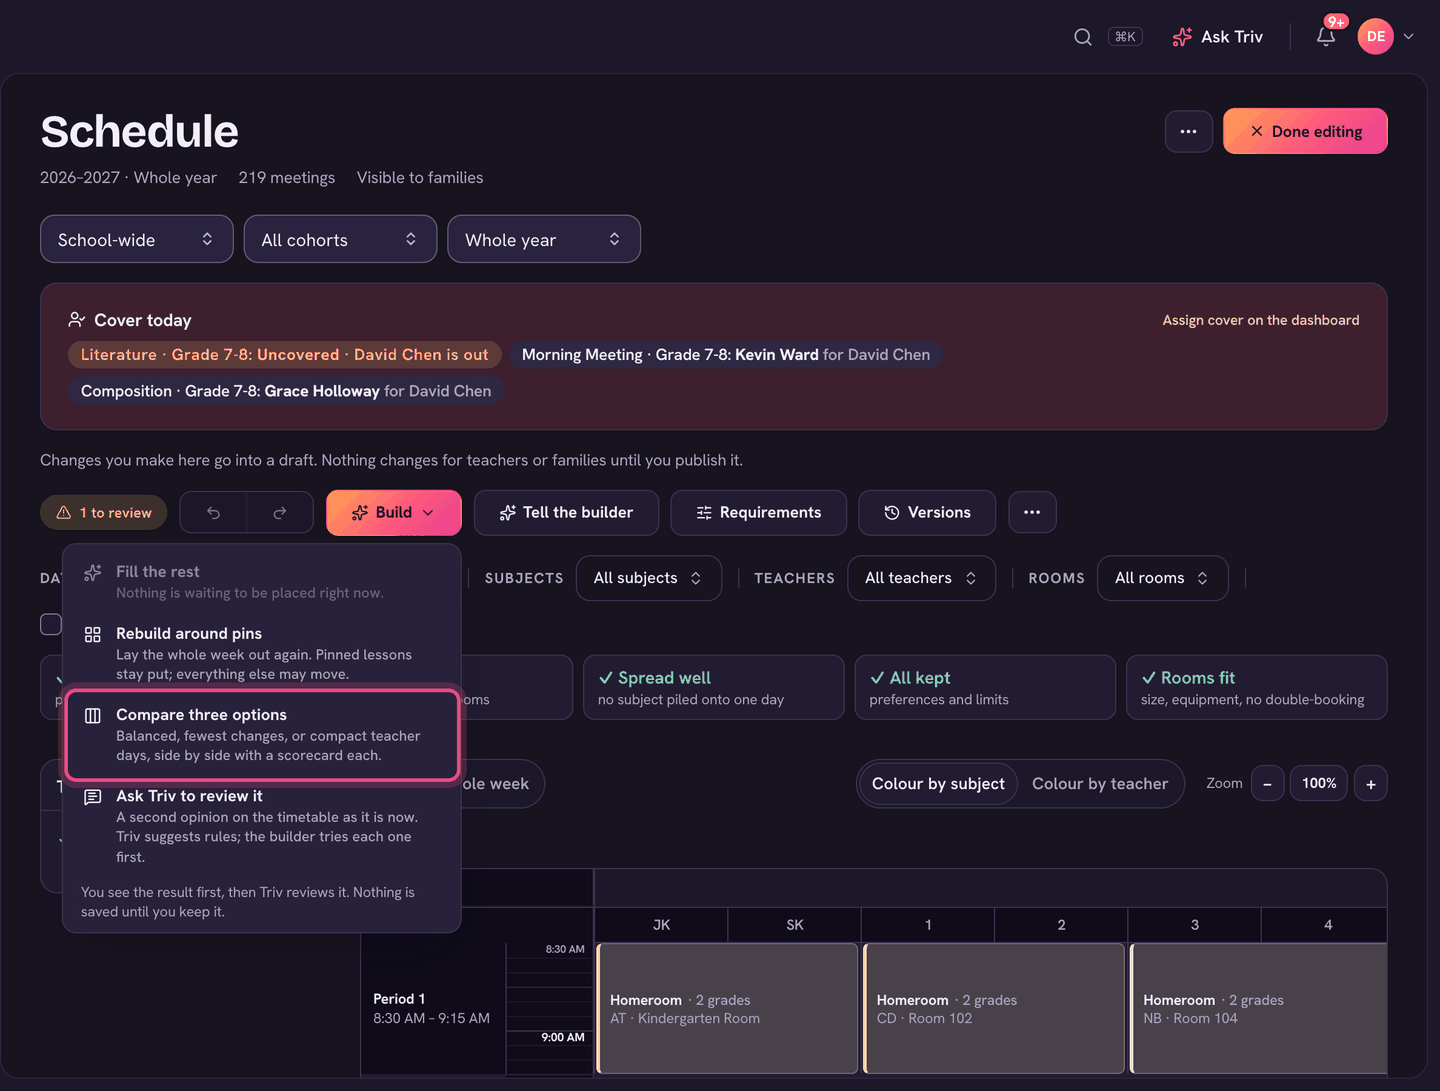
Task: Select Fill the rest menu option
Action: (x=262, y=581)
